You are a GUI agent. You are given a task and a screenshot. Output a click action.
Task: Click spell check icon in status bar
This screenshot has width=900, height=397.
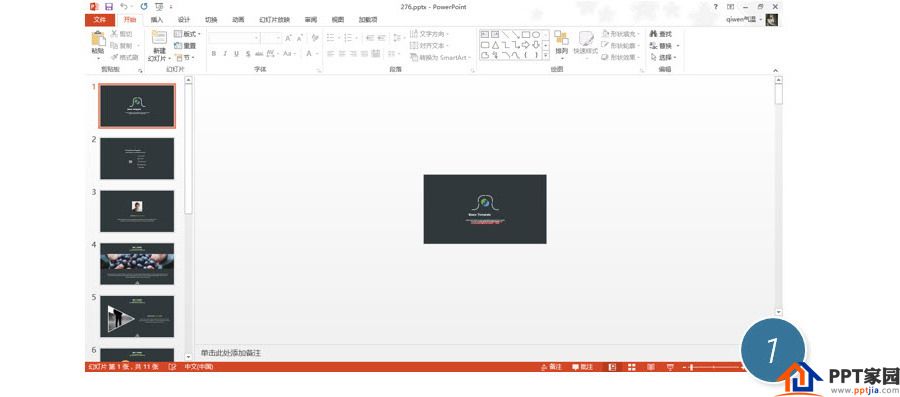172,367
